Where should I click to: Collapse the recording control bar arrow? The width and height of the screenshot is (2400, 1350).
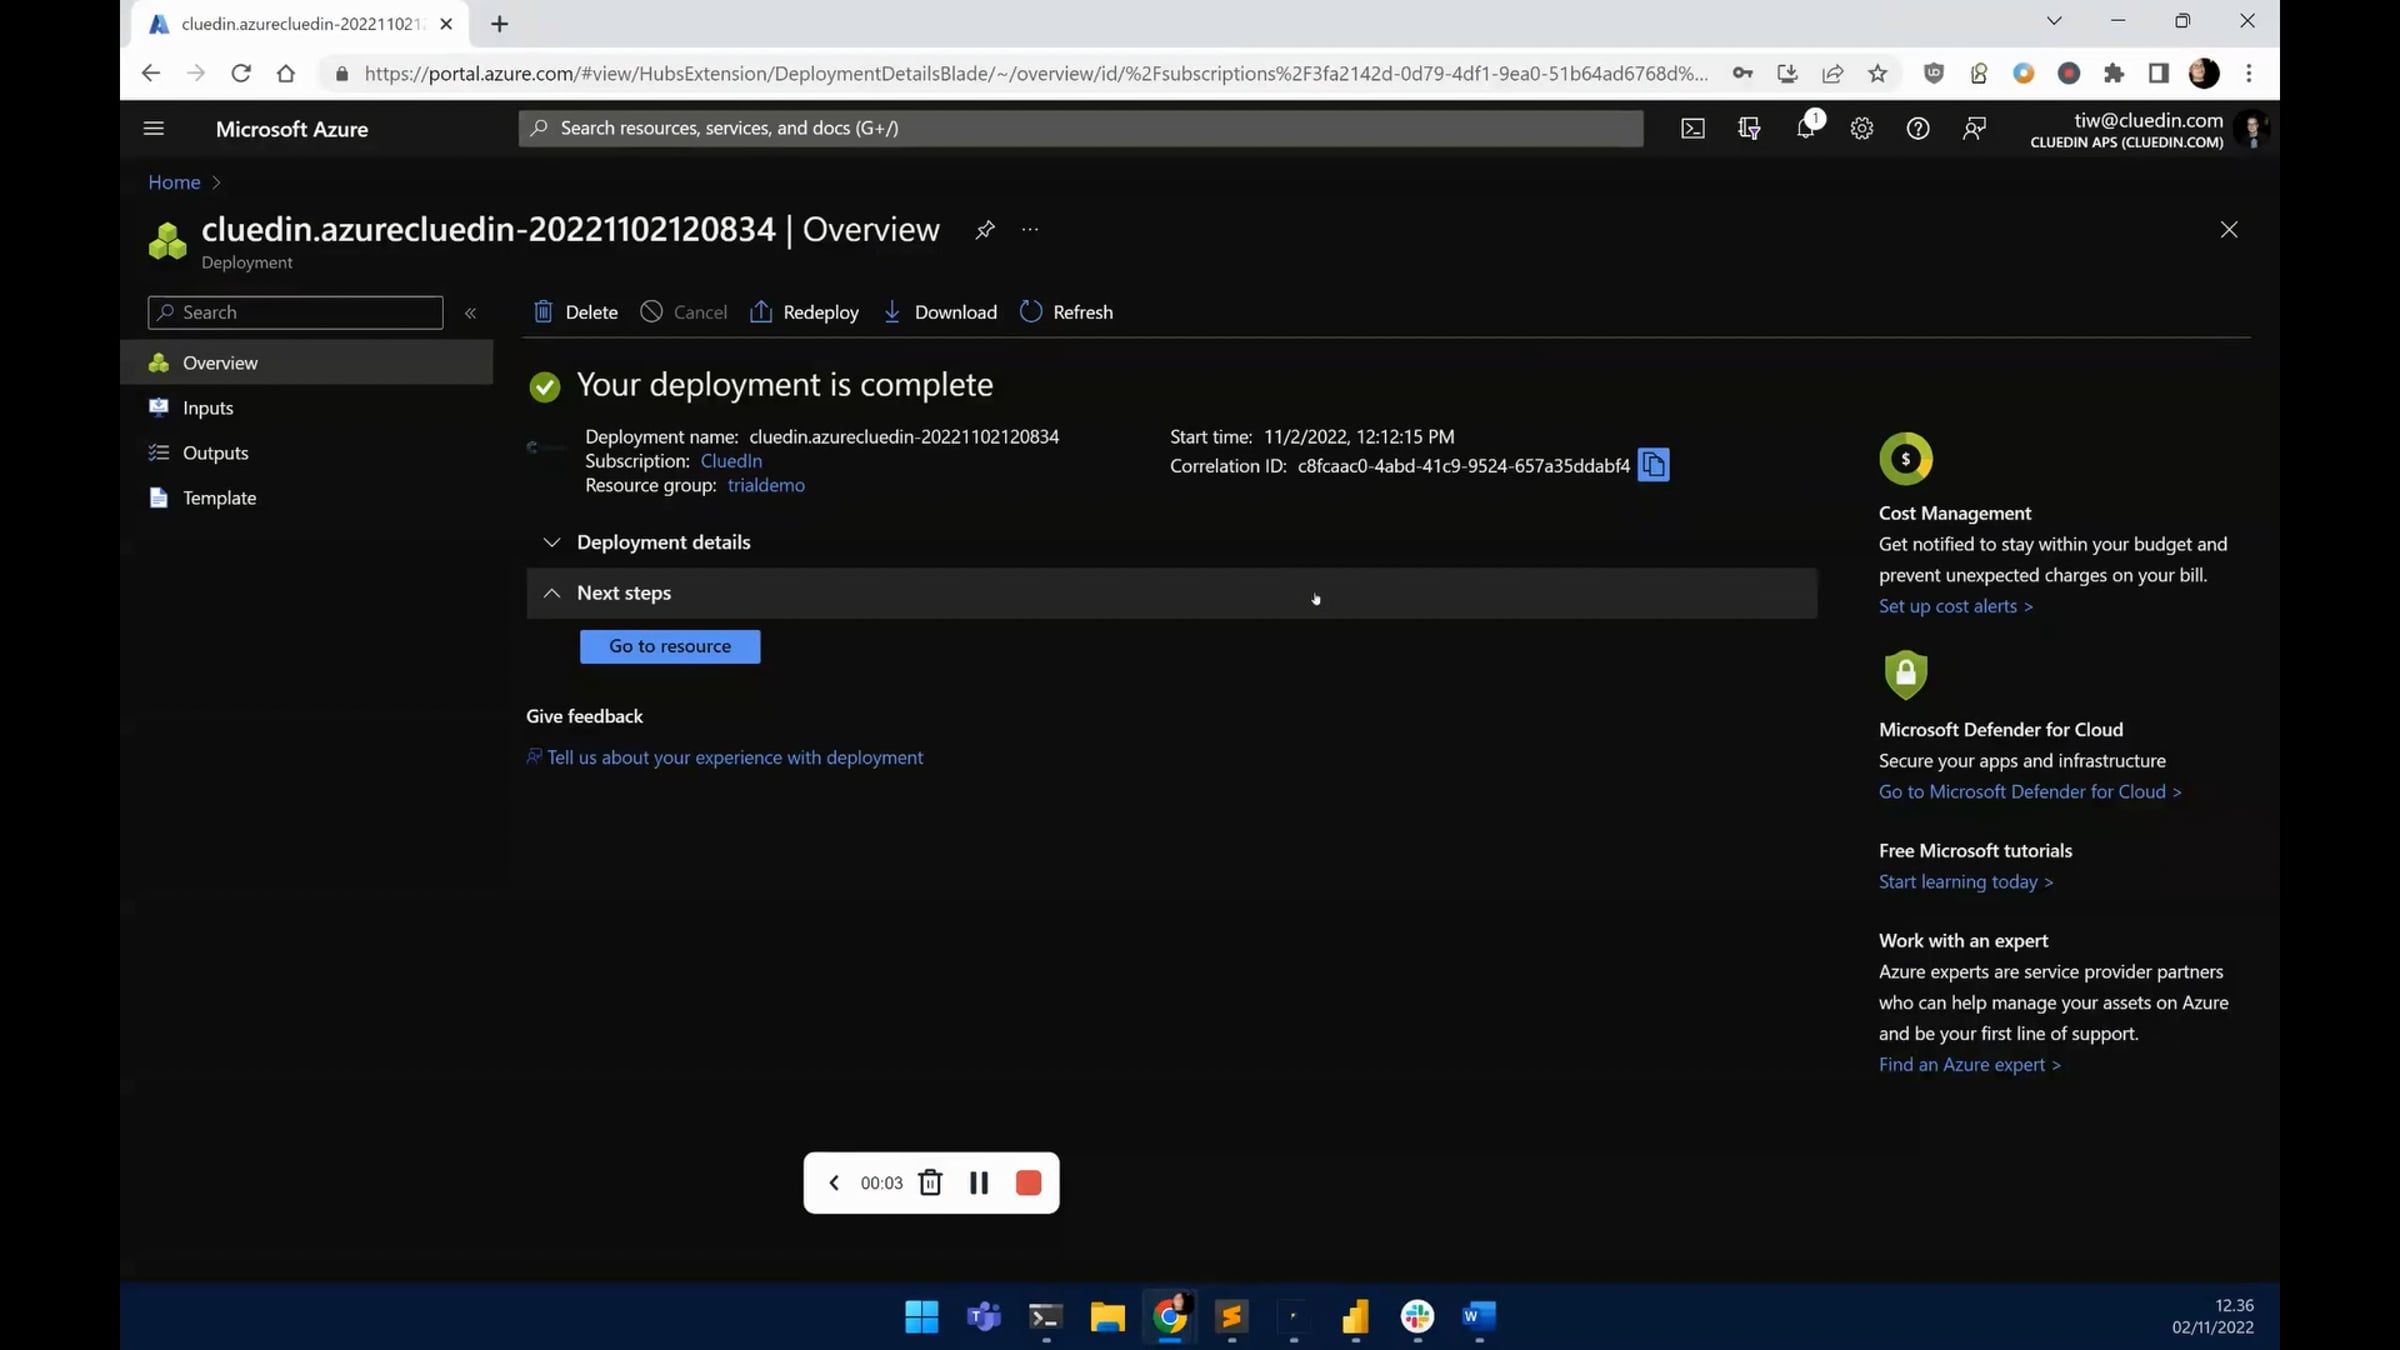pyautogui.click(x=834, y=1183)
